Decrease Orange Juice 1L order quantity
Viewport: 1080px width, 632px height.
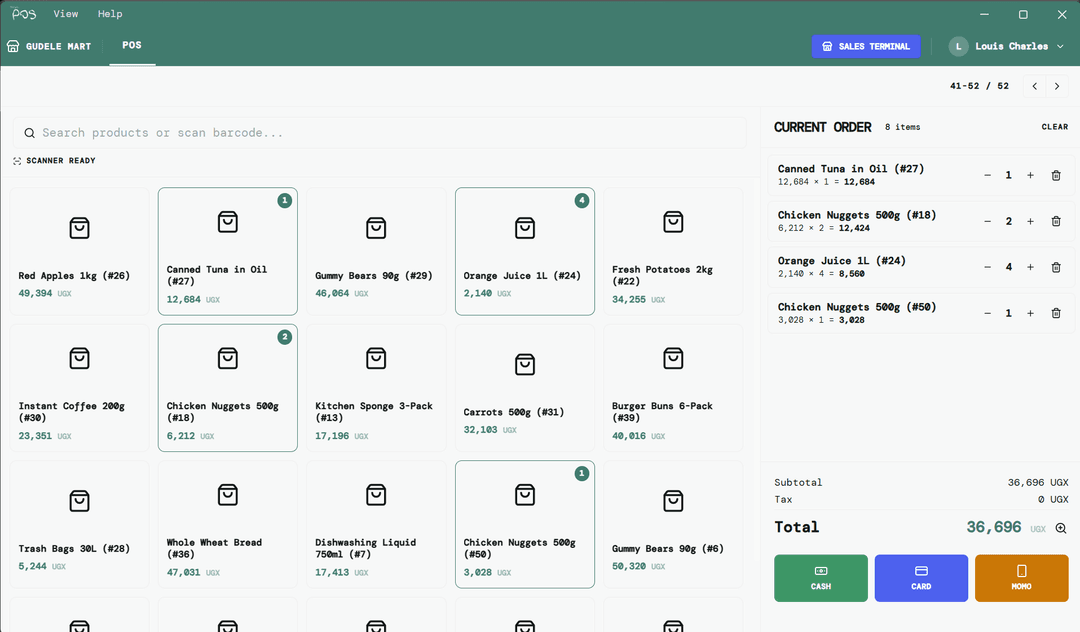[988, 267]
